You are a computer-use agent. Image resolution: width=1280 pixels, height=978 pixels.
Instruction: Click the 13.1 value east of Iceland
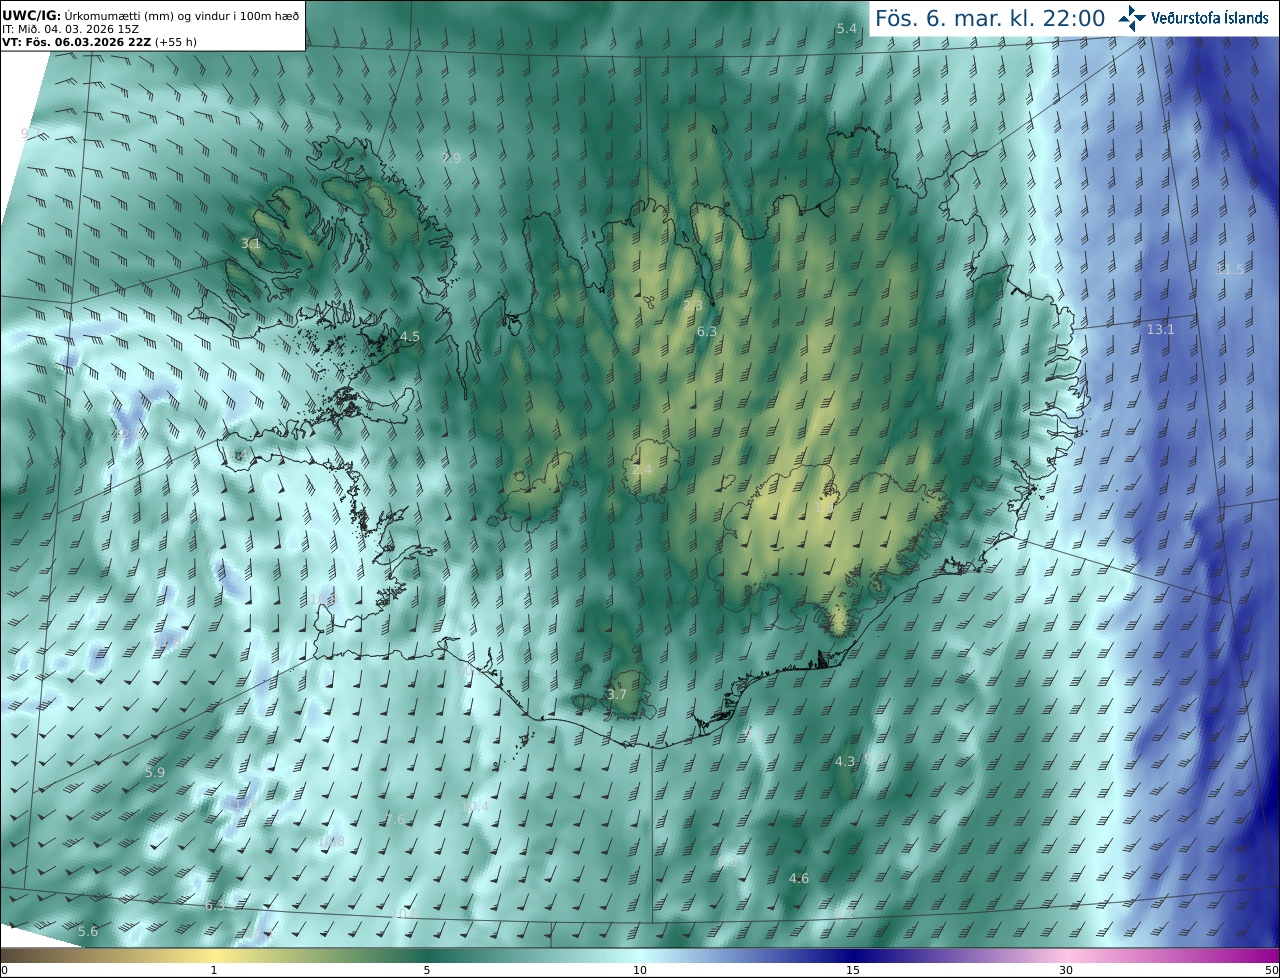click(x=1160, y=329)
